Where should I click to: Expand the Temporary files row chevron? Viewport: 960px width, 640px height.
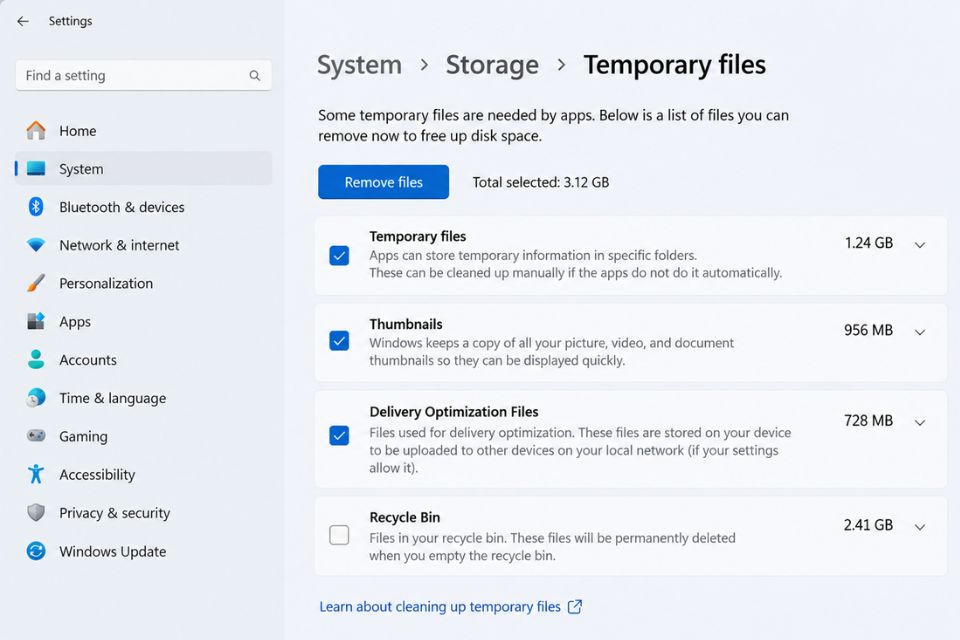(920, 245)
